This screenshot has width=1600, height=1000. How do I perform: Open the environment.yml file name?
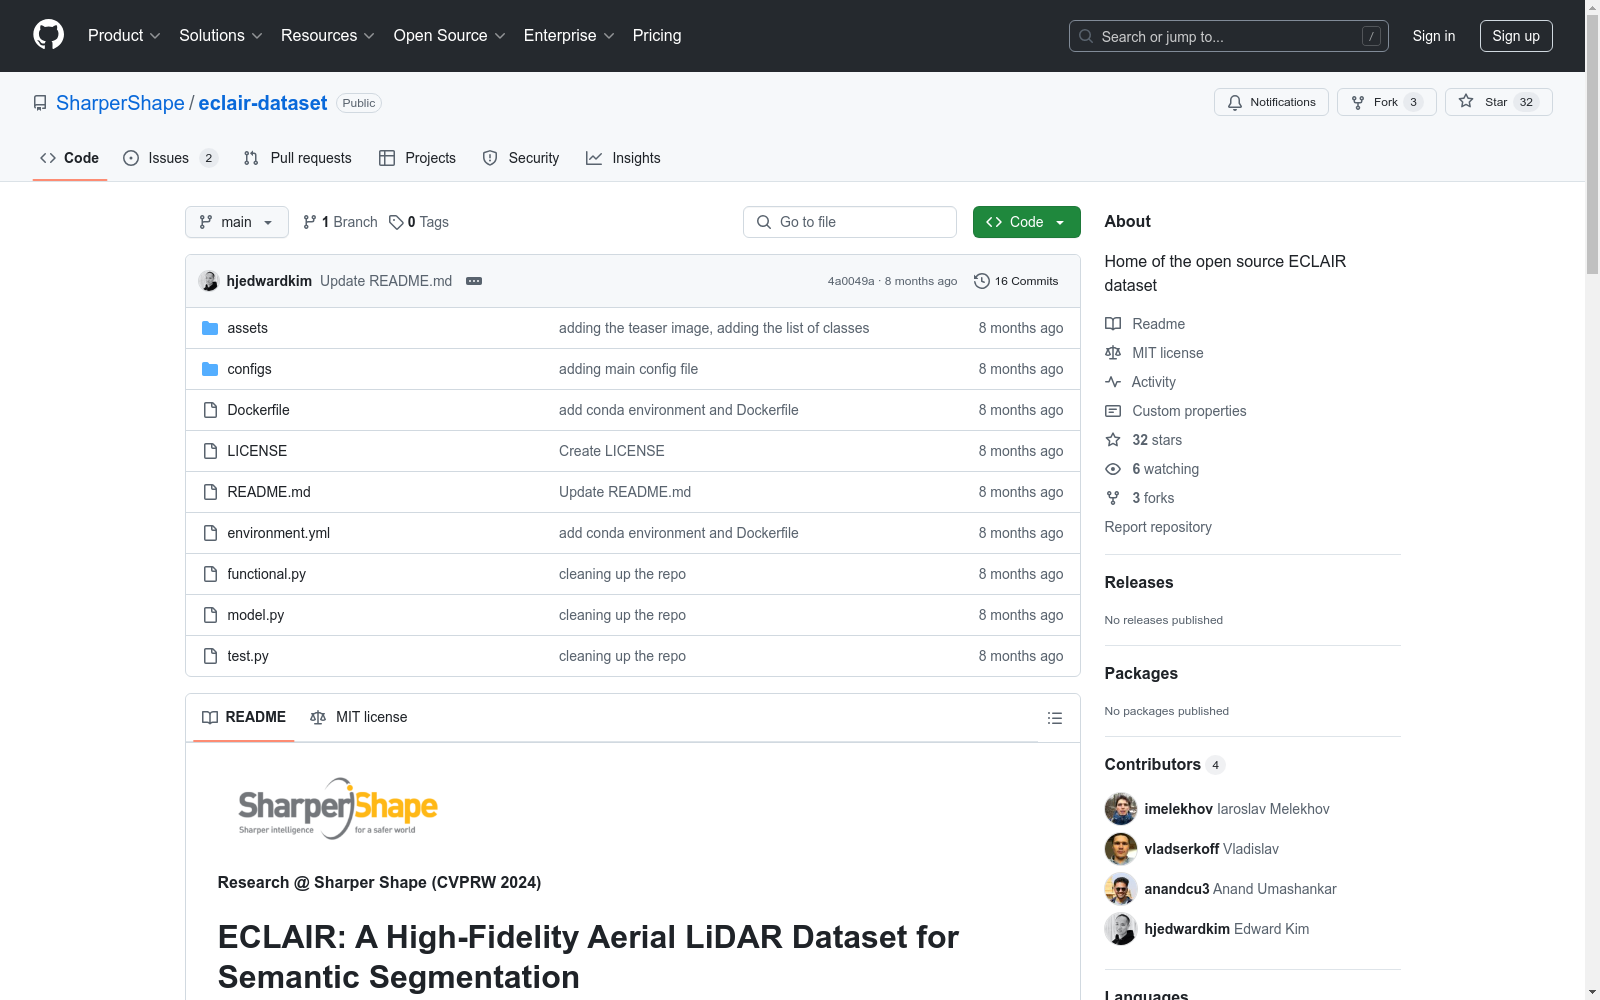(279, 533)
